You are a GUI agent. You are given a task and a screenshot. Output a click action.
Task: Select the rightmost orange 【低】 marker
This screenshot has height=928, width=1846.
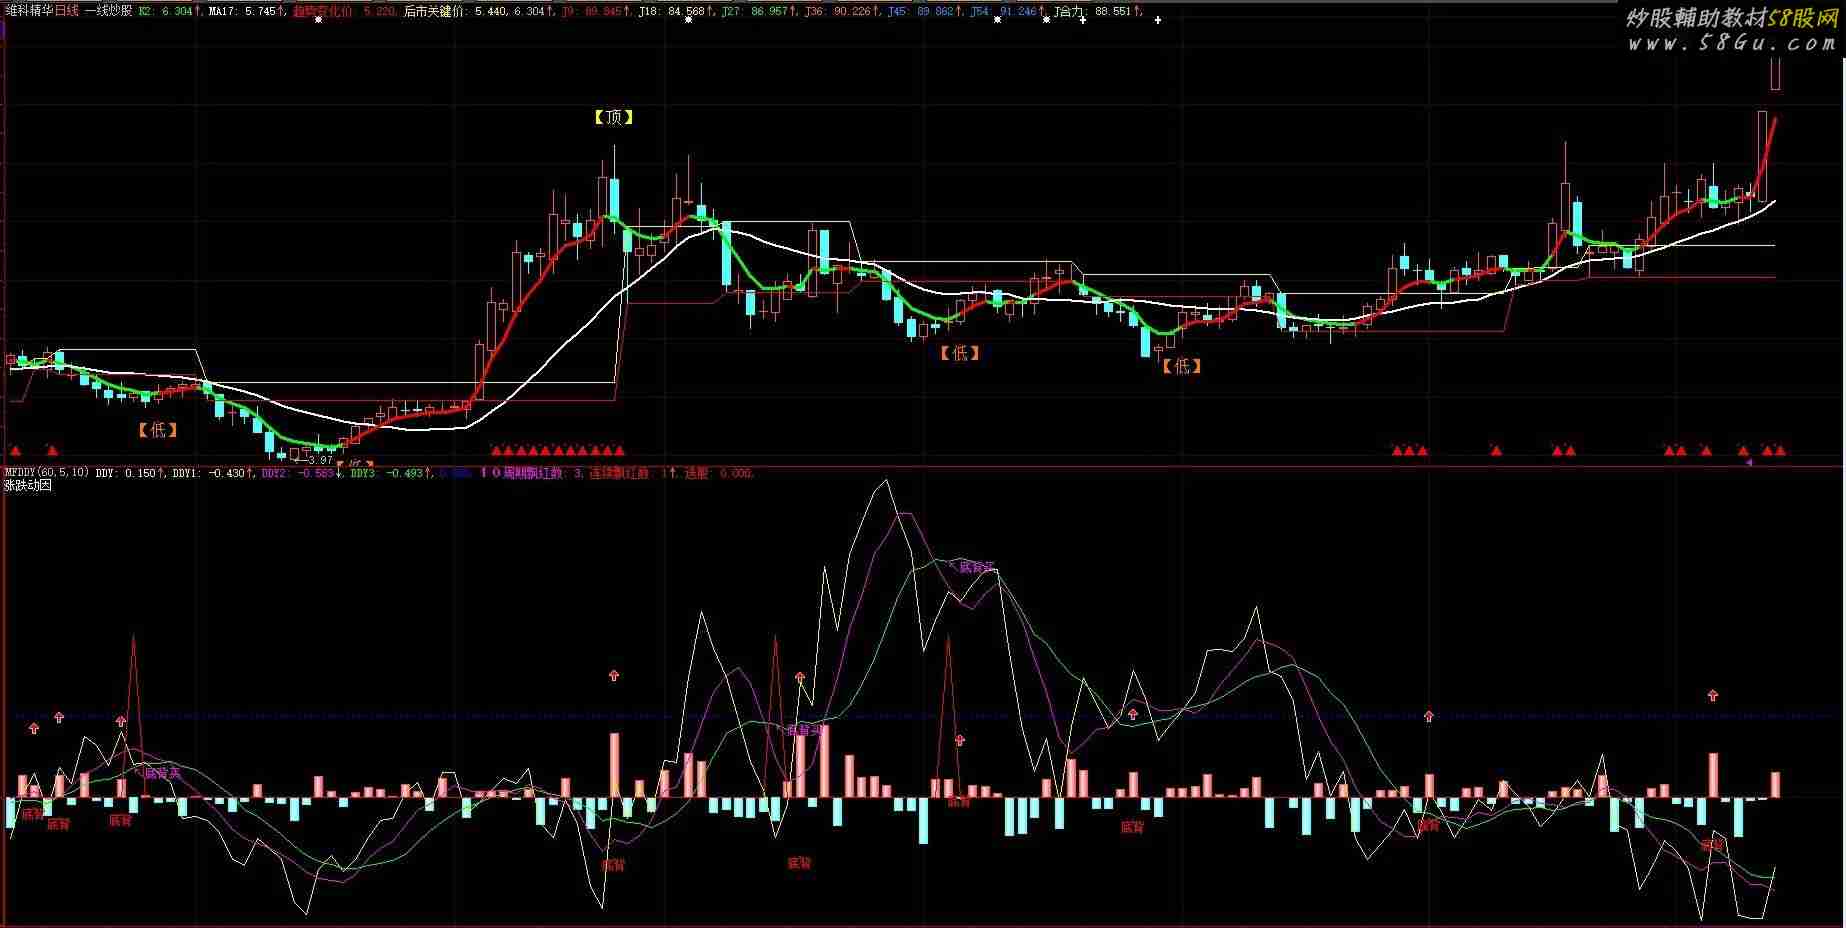click(x=1181, y=366)
